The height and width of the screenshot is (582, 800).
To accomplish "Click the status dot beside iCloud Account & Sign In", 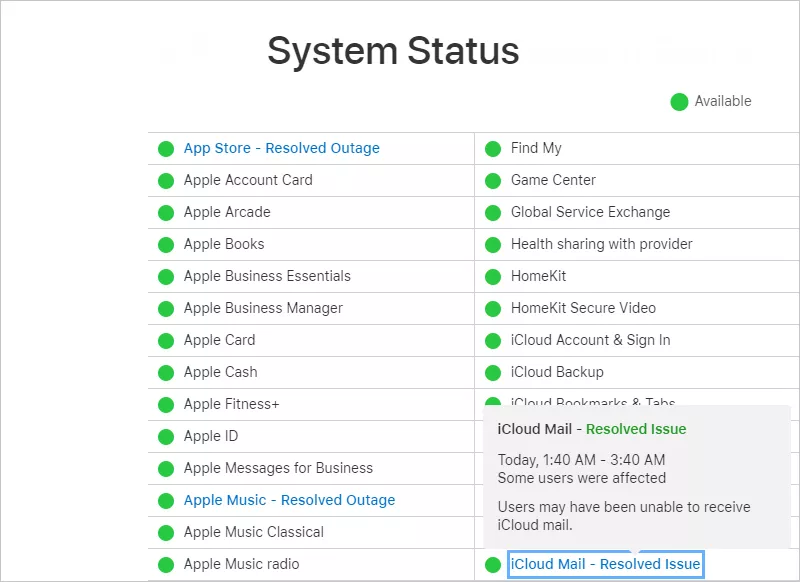I will [x=493, y=341].
